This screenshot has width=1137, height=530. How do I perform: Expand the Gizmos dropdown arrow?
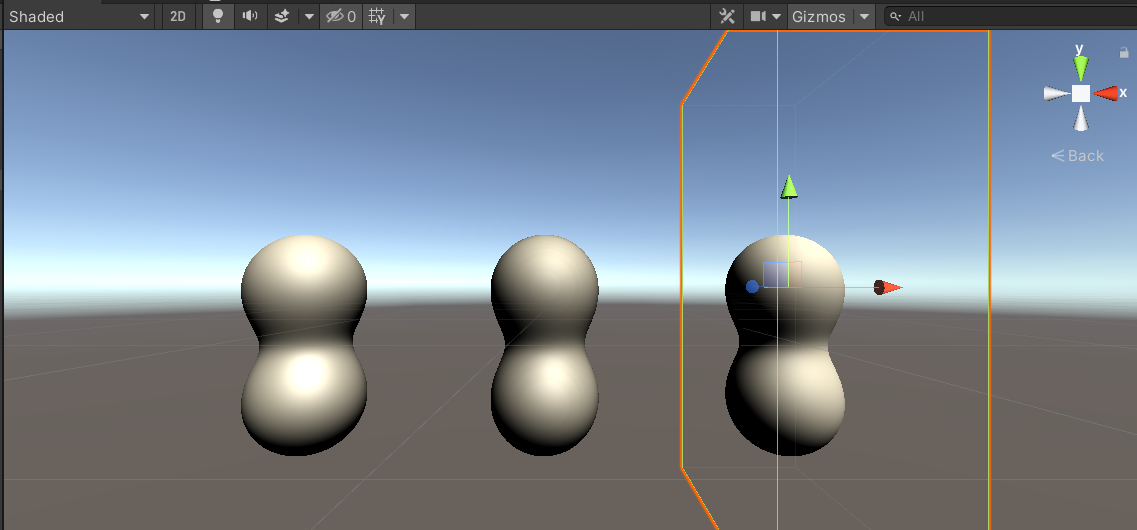pyautogui.click(x=863, y=16)
